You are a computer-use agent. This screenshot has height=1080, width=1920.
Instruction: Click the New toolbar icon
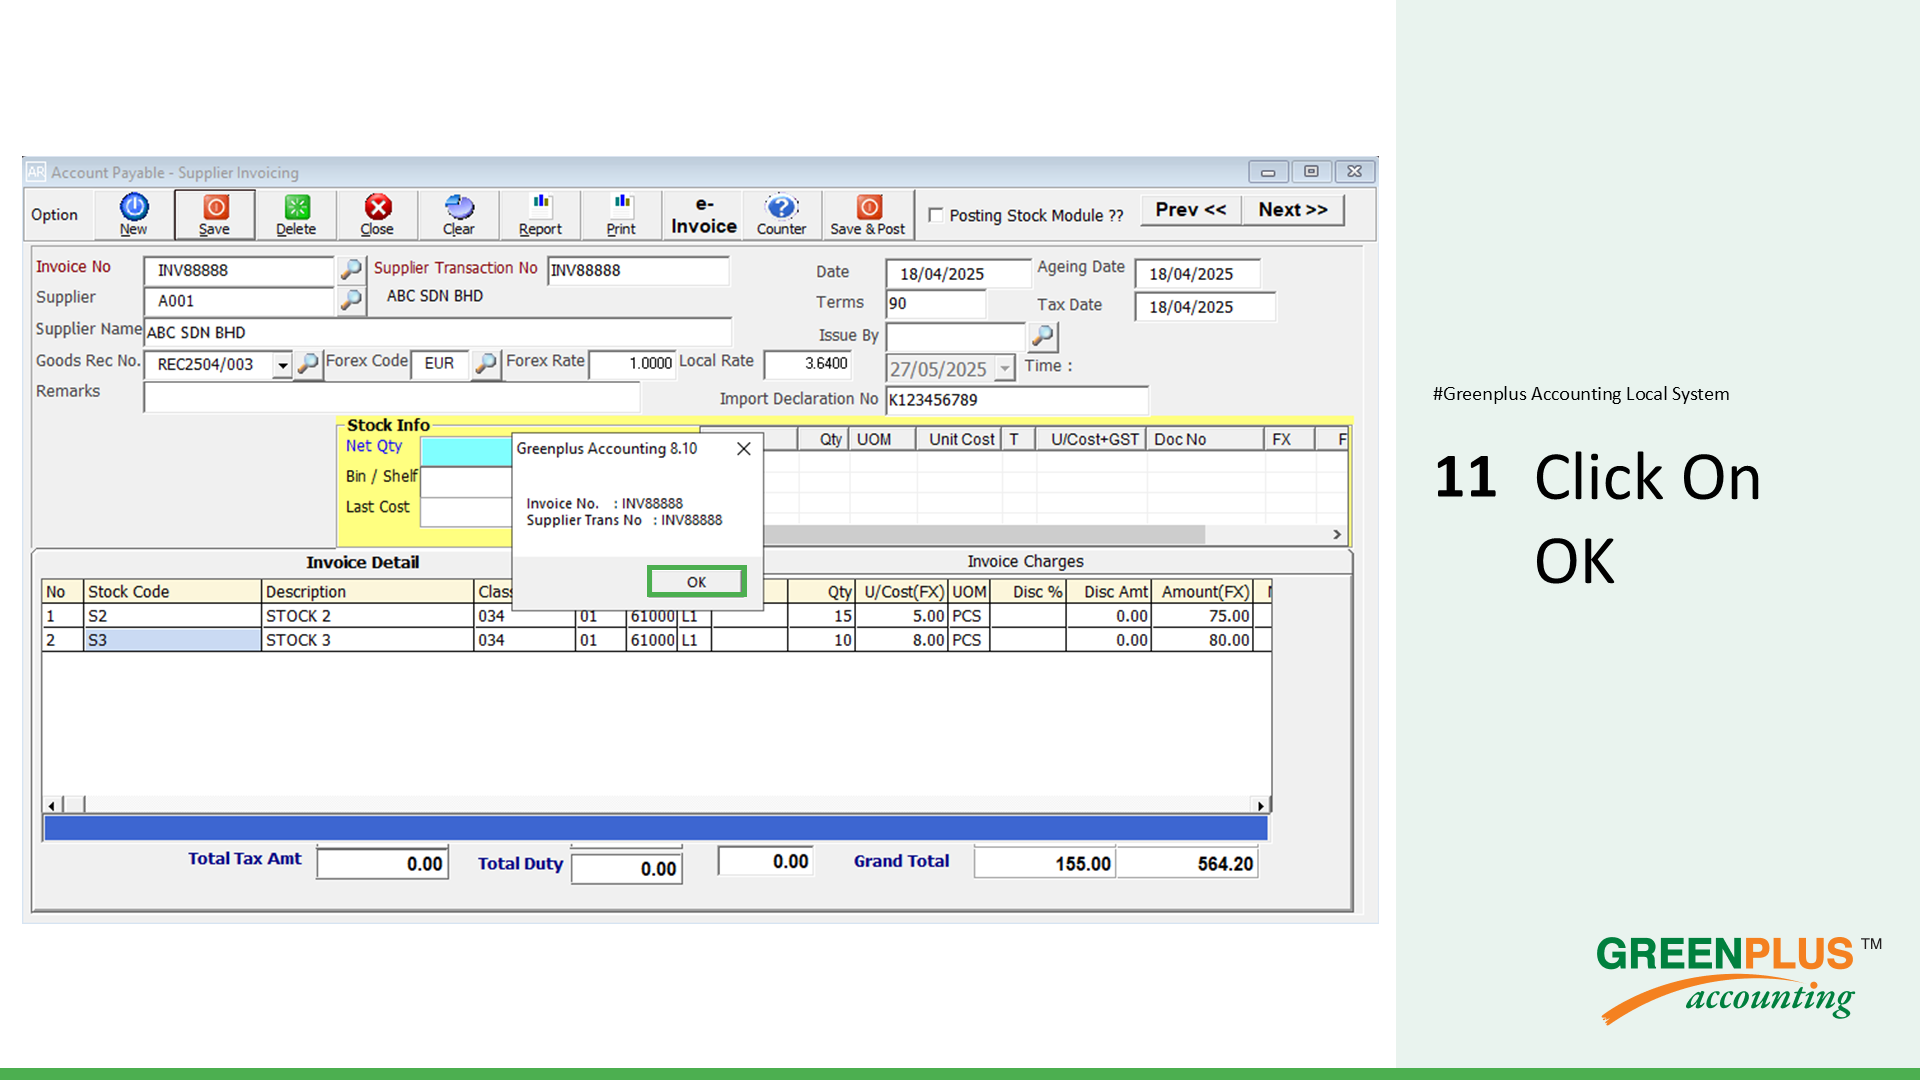pyautogui.click(x=134, y=215)
